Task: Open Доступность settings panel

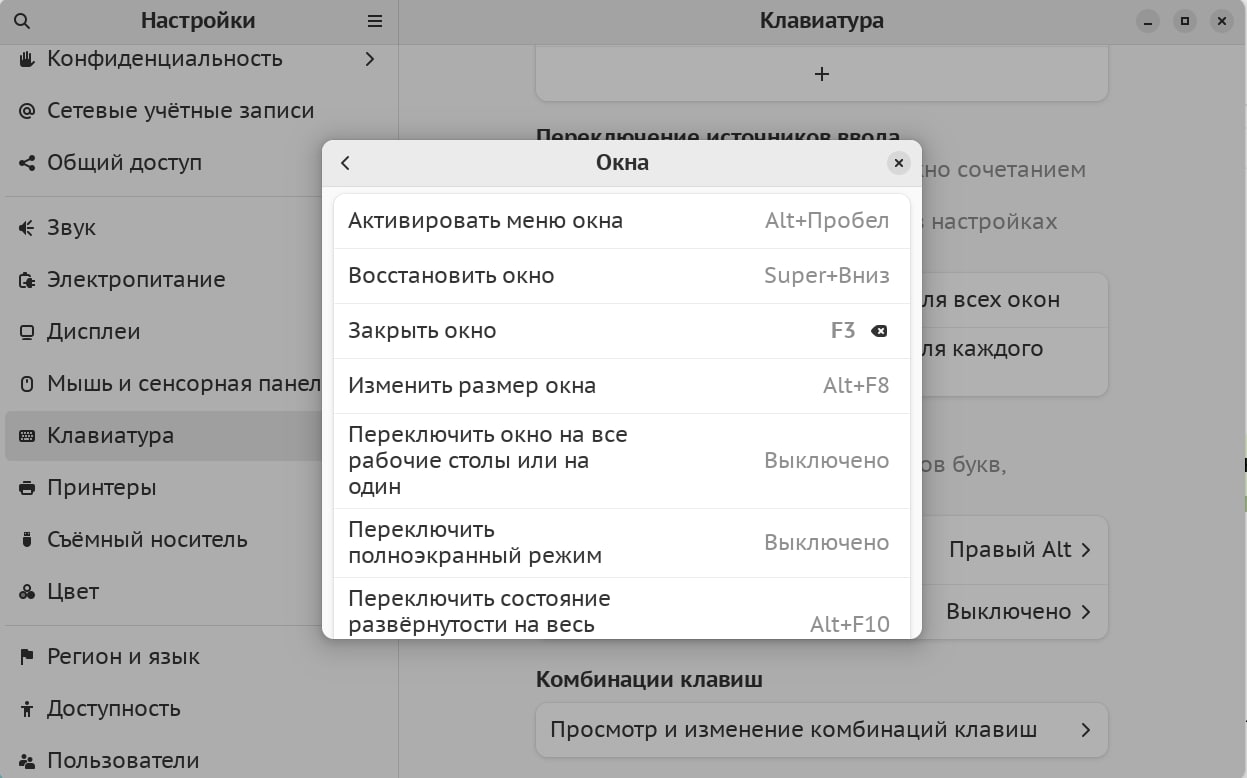Action: click(113, 709)
